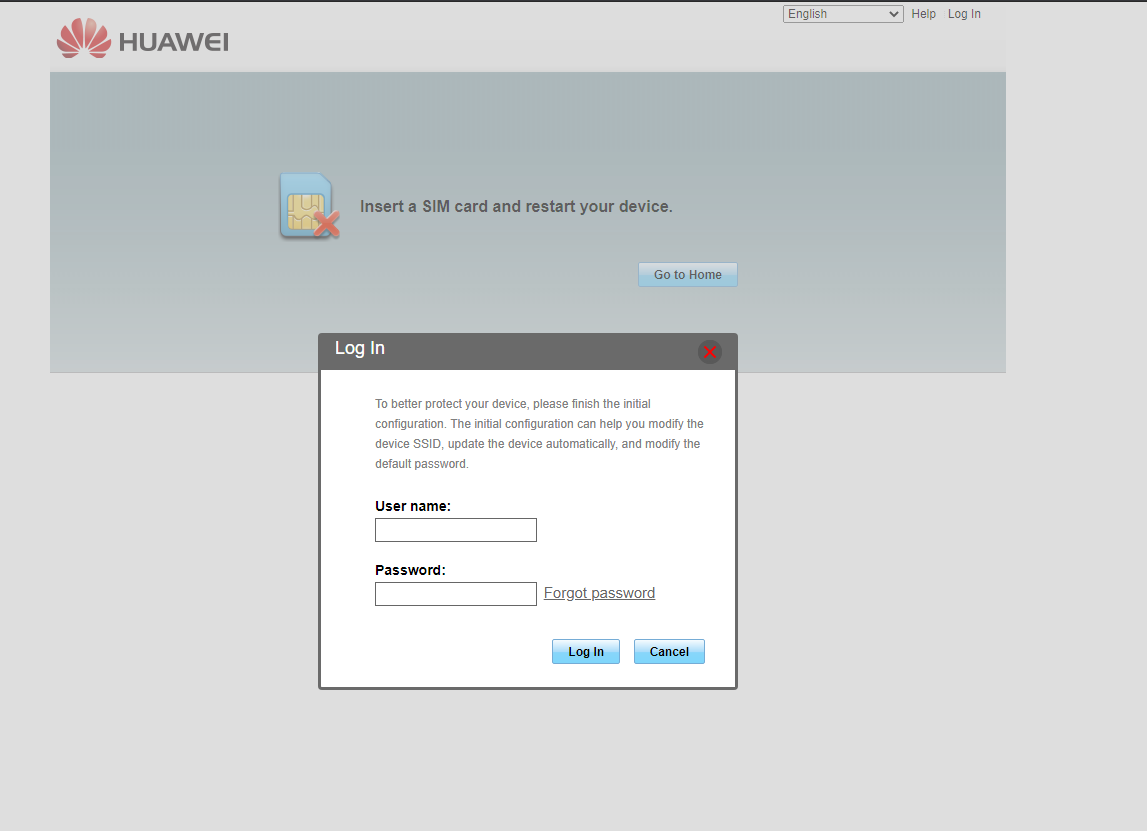This screenshot has width=1147, height=831.
Task: Submit with the dialog Log In button
Action: click(585, 652)
